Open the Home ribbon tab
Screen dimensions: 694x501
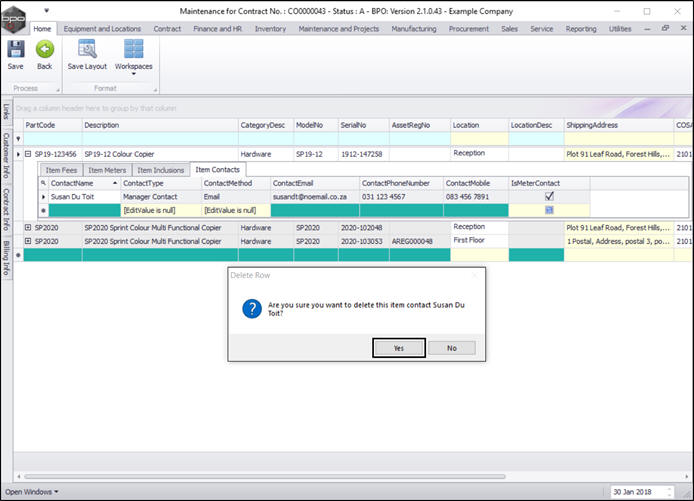[x=42, y=29]
